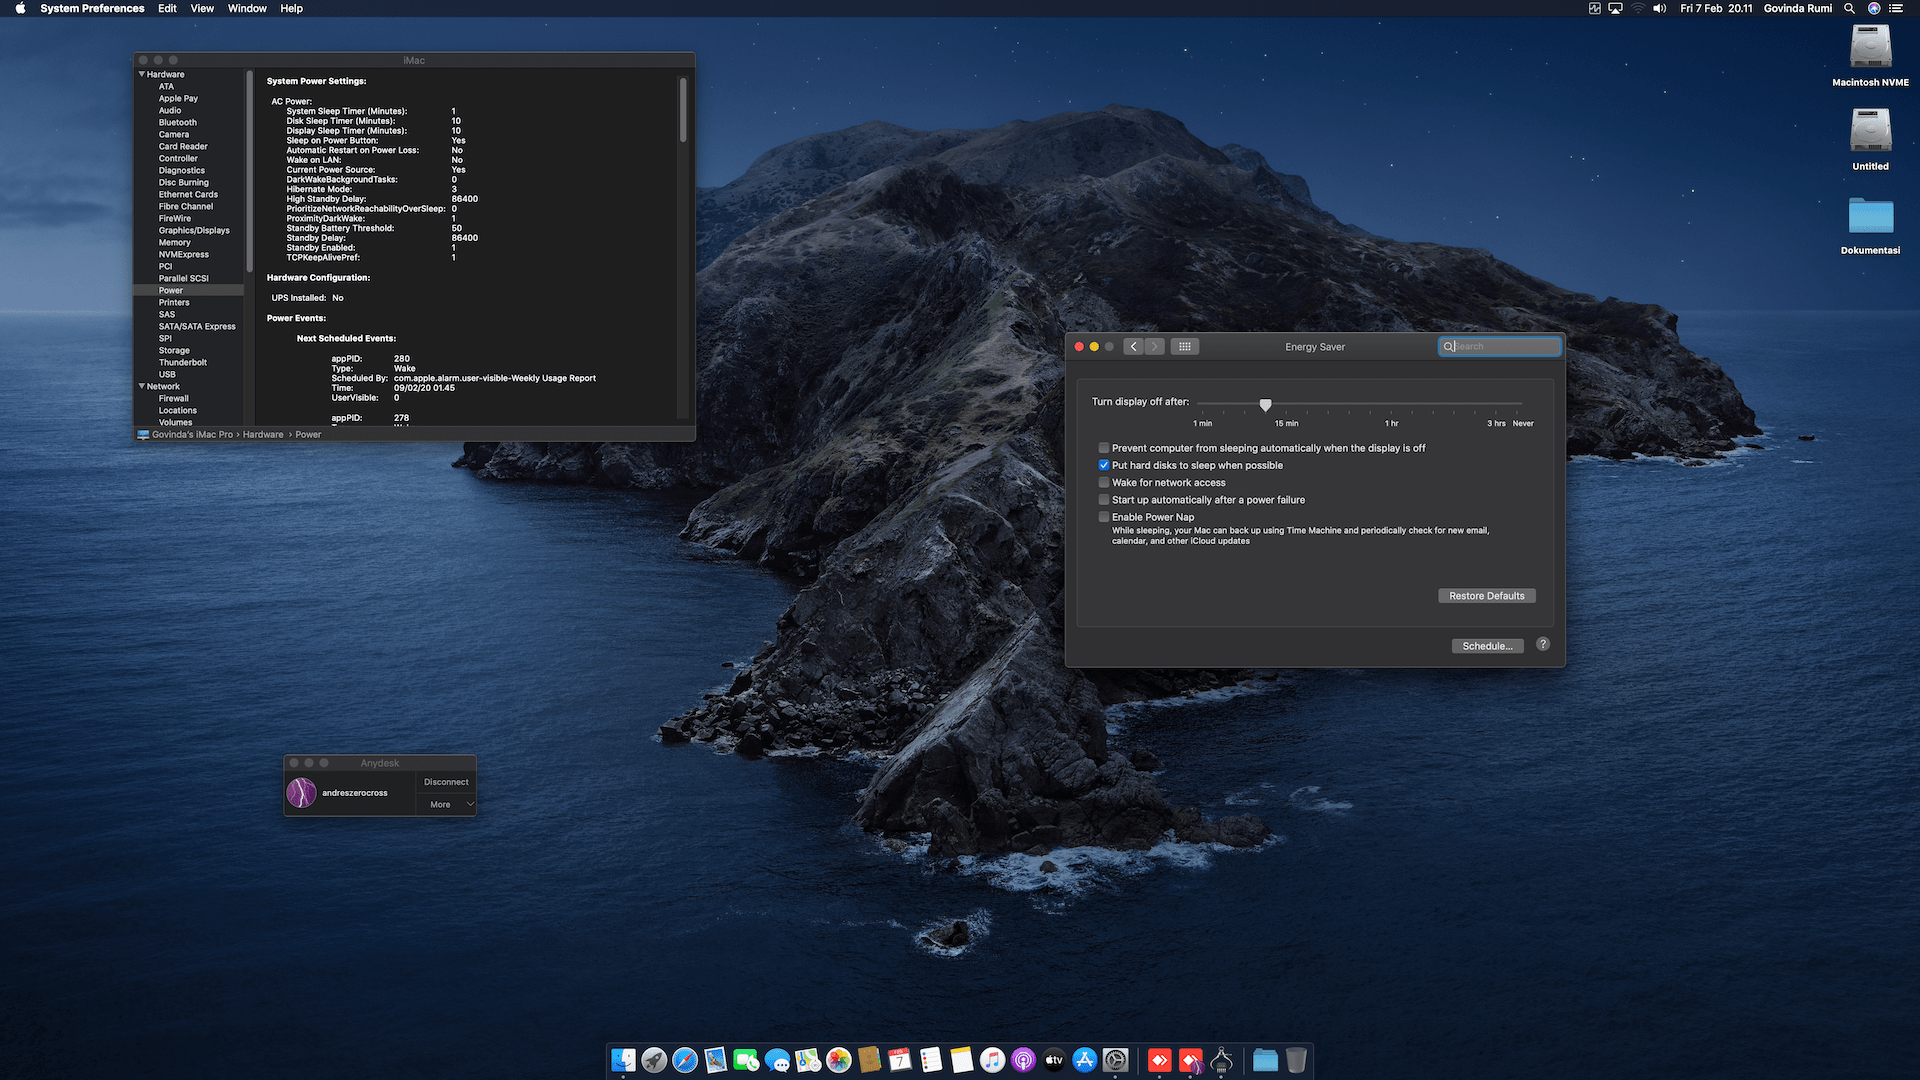Collapse the Network tree section
Image resolution: width=1920 pixels, height=1080 pixels.
142,386
